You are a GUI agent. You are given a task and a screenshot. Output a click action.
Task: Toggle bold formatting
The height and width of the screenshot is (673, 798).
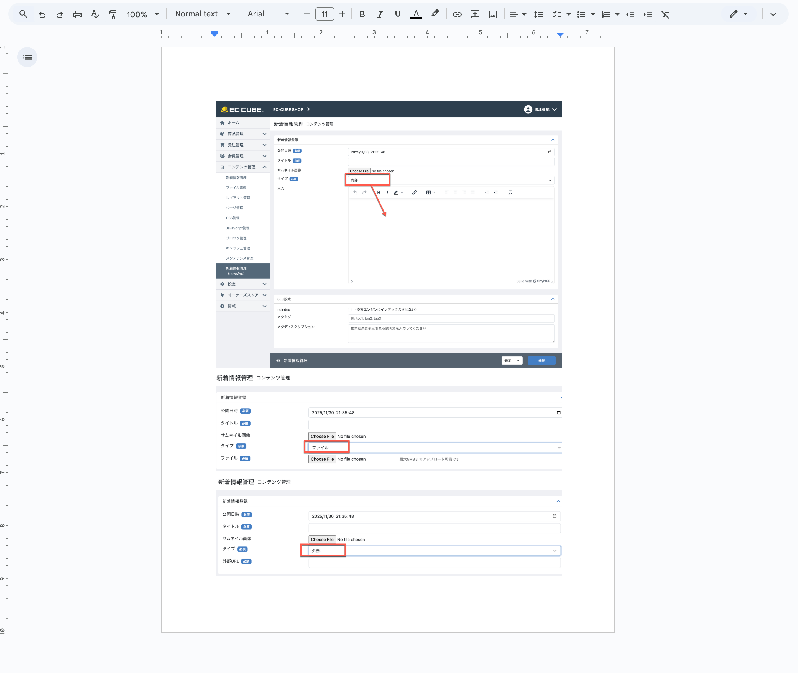pyautogui.click(x=362, y=14)
